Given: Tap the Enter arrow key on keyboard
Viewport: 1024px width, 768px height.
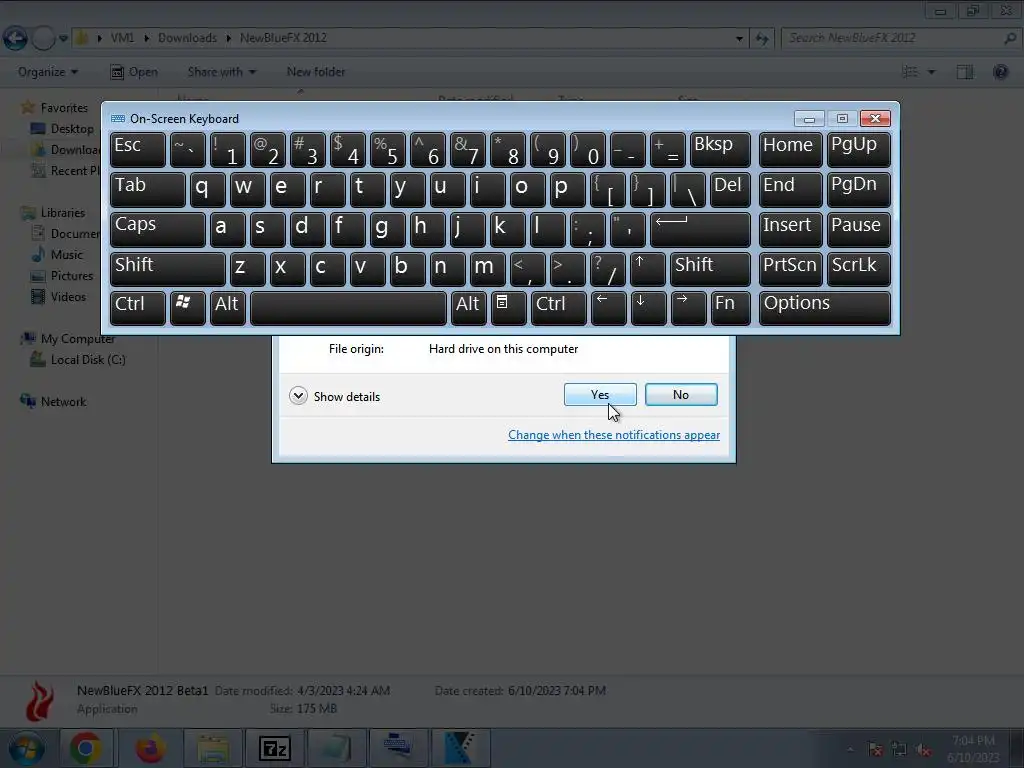Looking at the screenshot, I should tap(701, 230).
